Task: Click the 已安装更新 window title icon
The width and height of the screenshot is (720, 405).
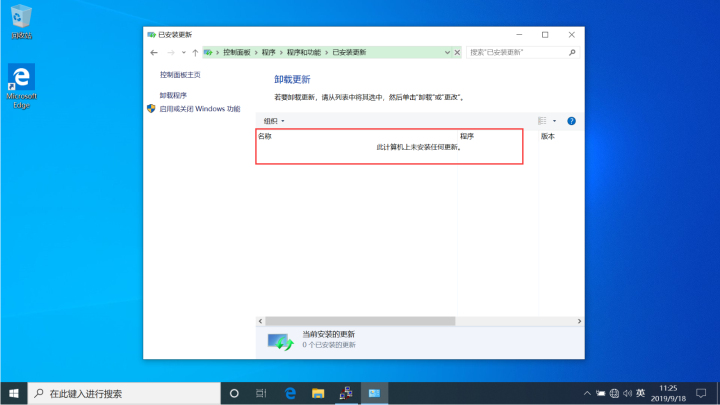Action: pos(152,34)
